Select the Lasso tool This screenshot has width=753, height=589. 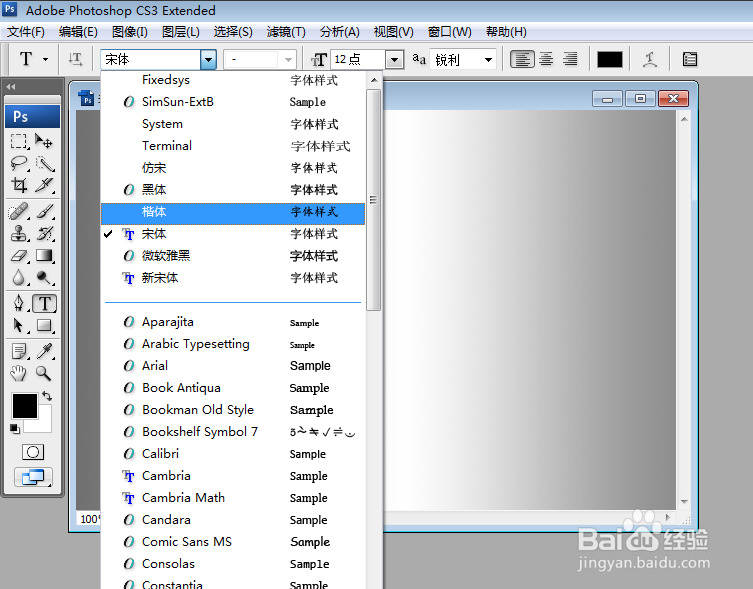19,163
